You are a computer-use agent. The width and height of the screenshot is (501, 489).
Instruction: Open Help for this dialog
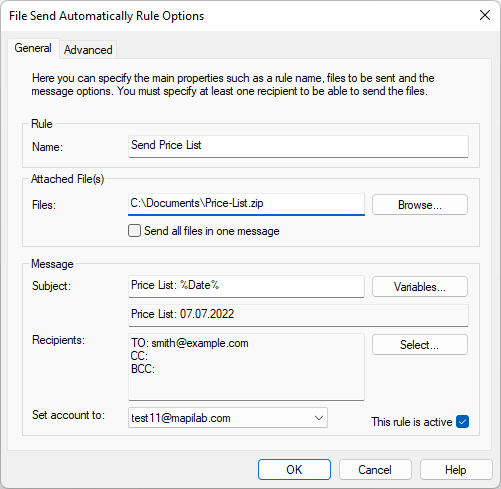456,470
